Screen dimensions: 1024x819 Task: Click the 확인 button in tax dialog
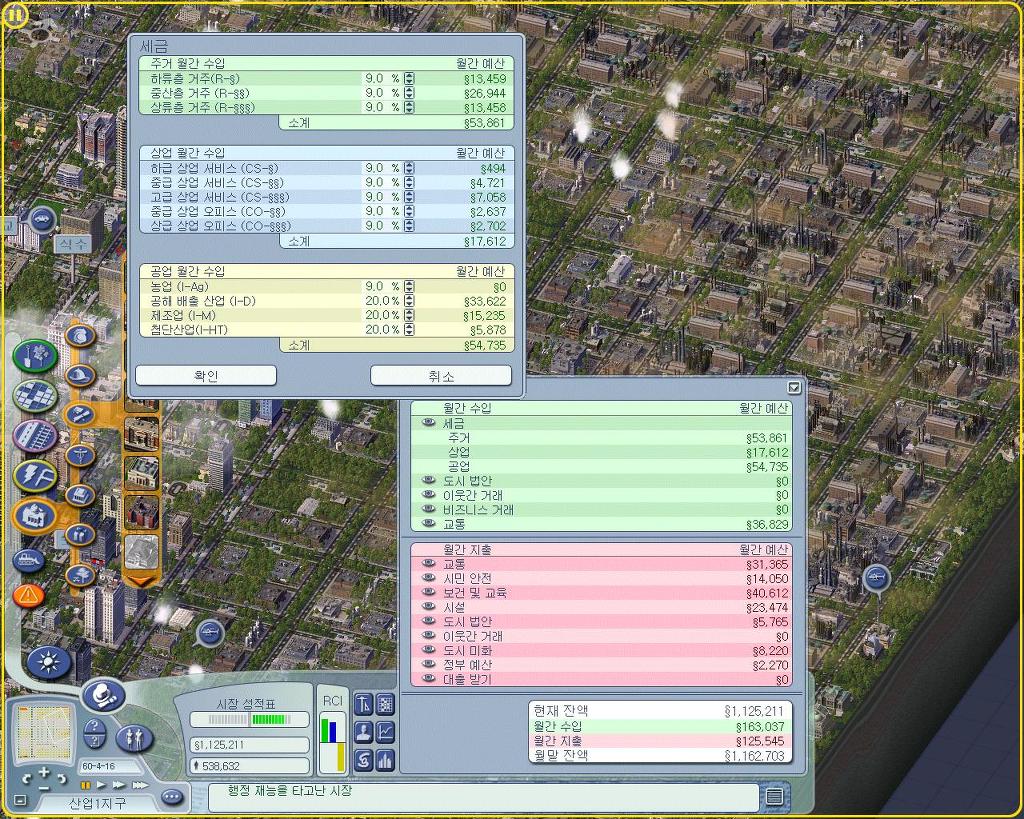coord(206,375)
